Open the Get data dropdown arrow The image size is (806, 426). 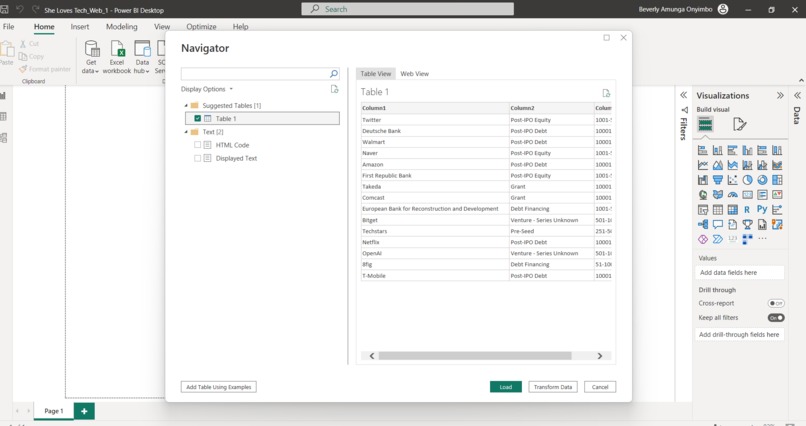pyautogui.click(x=97, y=71)
